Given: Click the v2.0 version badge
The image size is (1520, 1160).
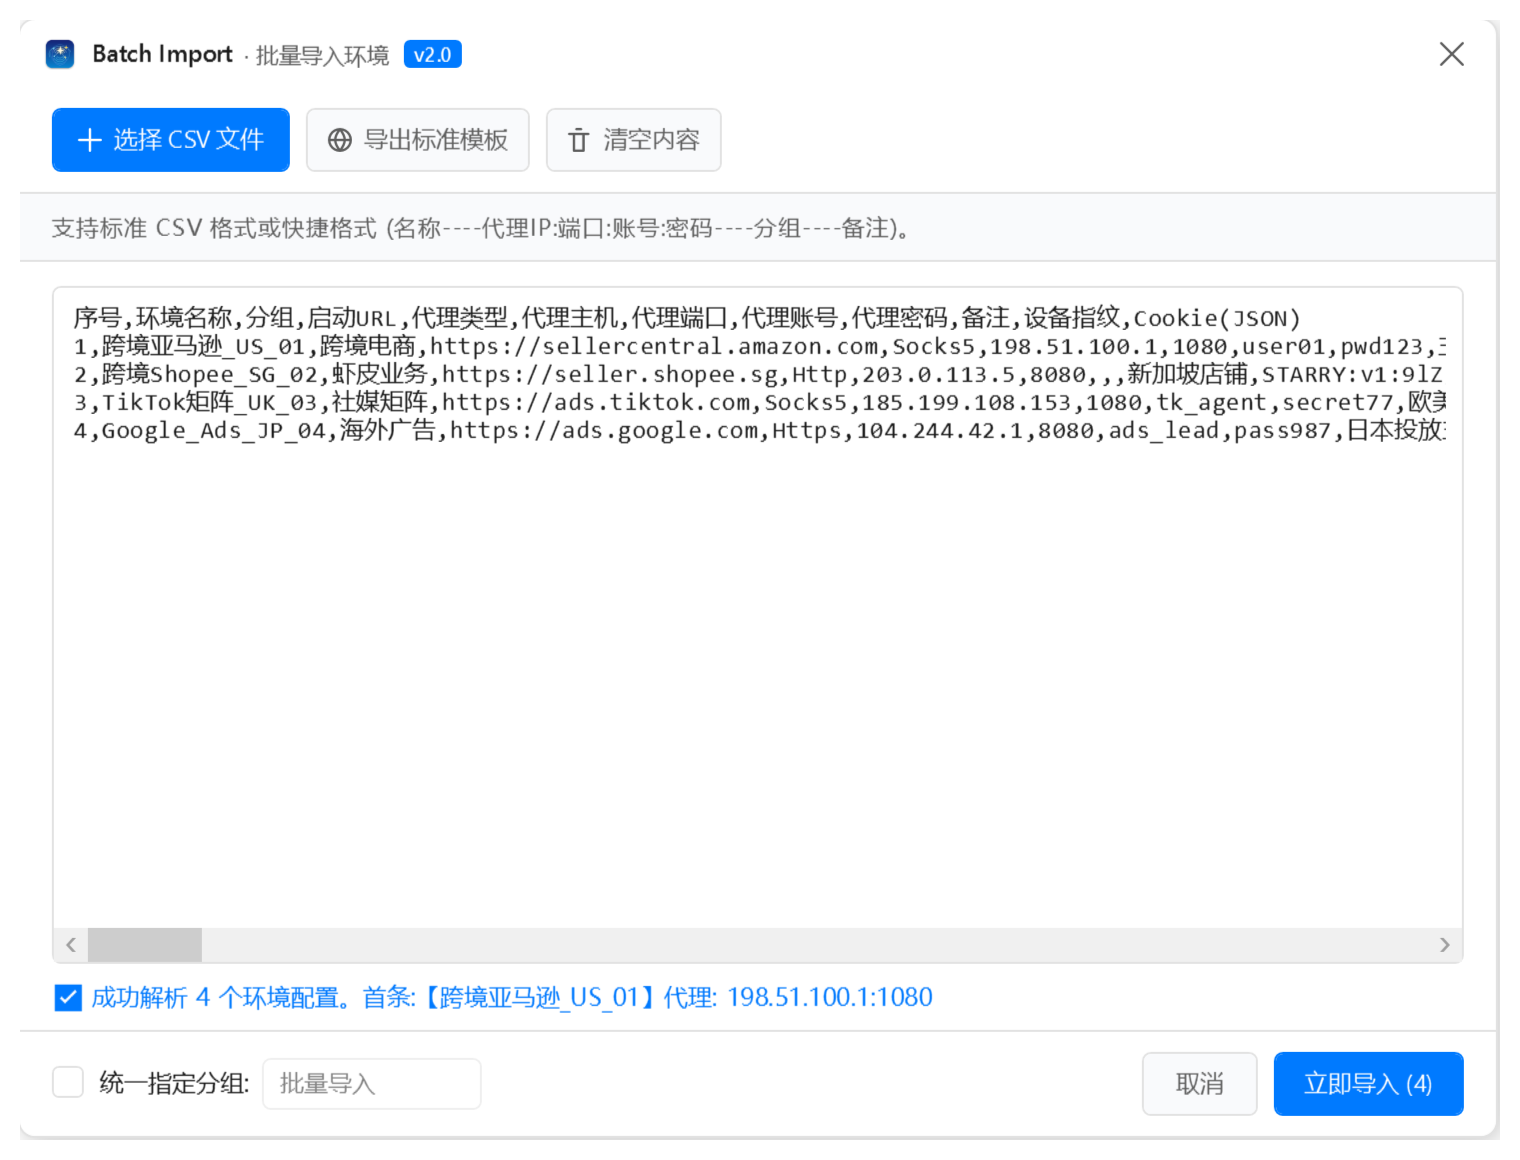Looking at the screenshot, I should pos(432,55).
